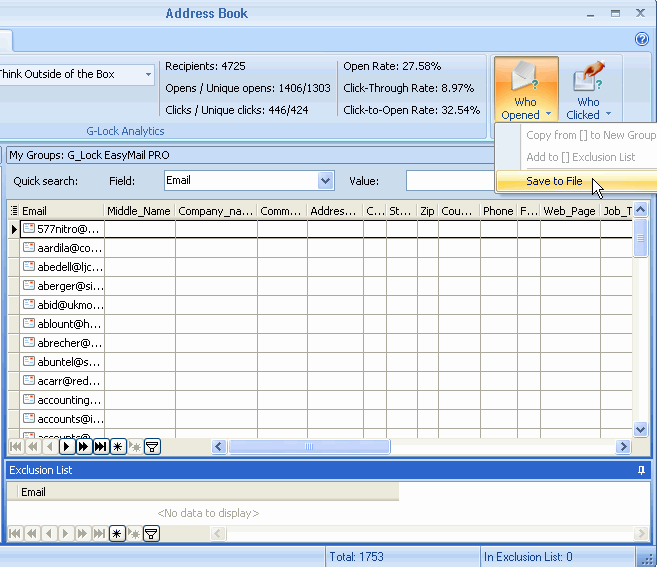Viewport: 657px width, 567px height.
Task: Click the grid horizontal scrollbar thumb
Action: (x=309, y=447)
